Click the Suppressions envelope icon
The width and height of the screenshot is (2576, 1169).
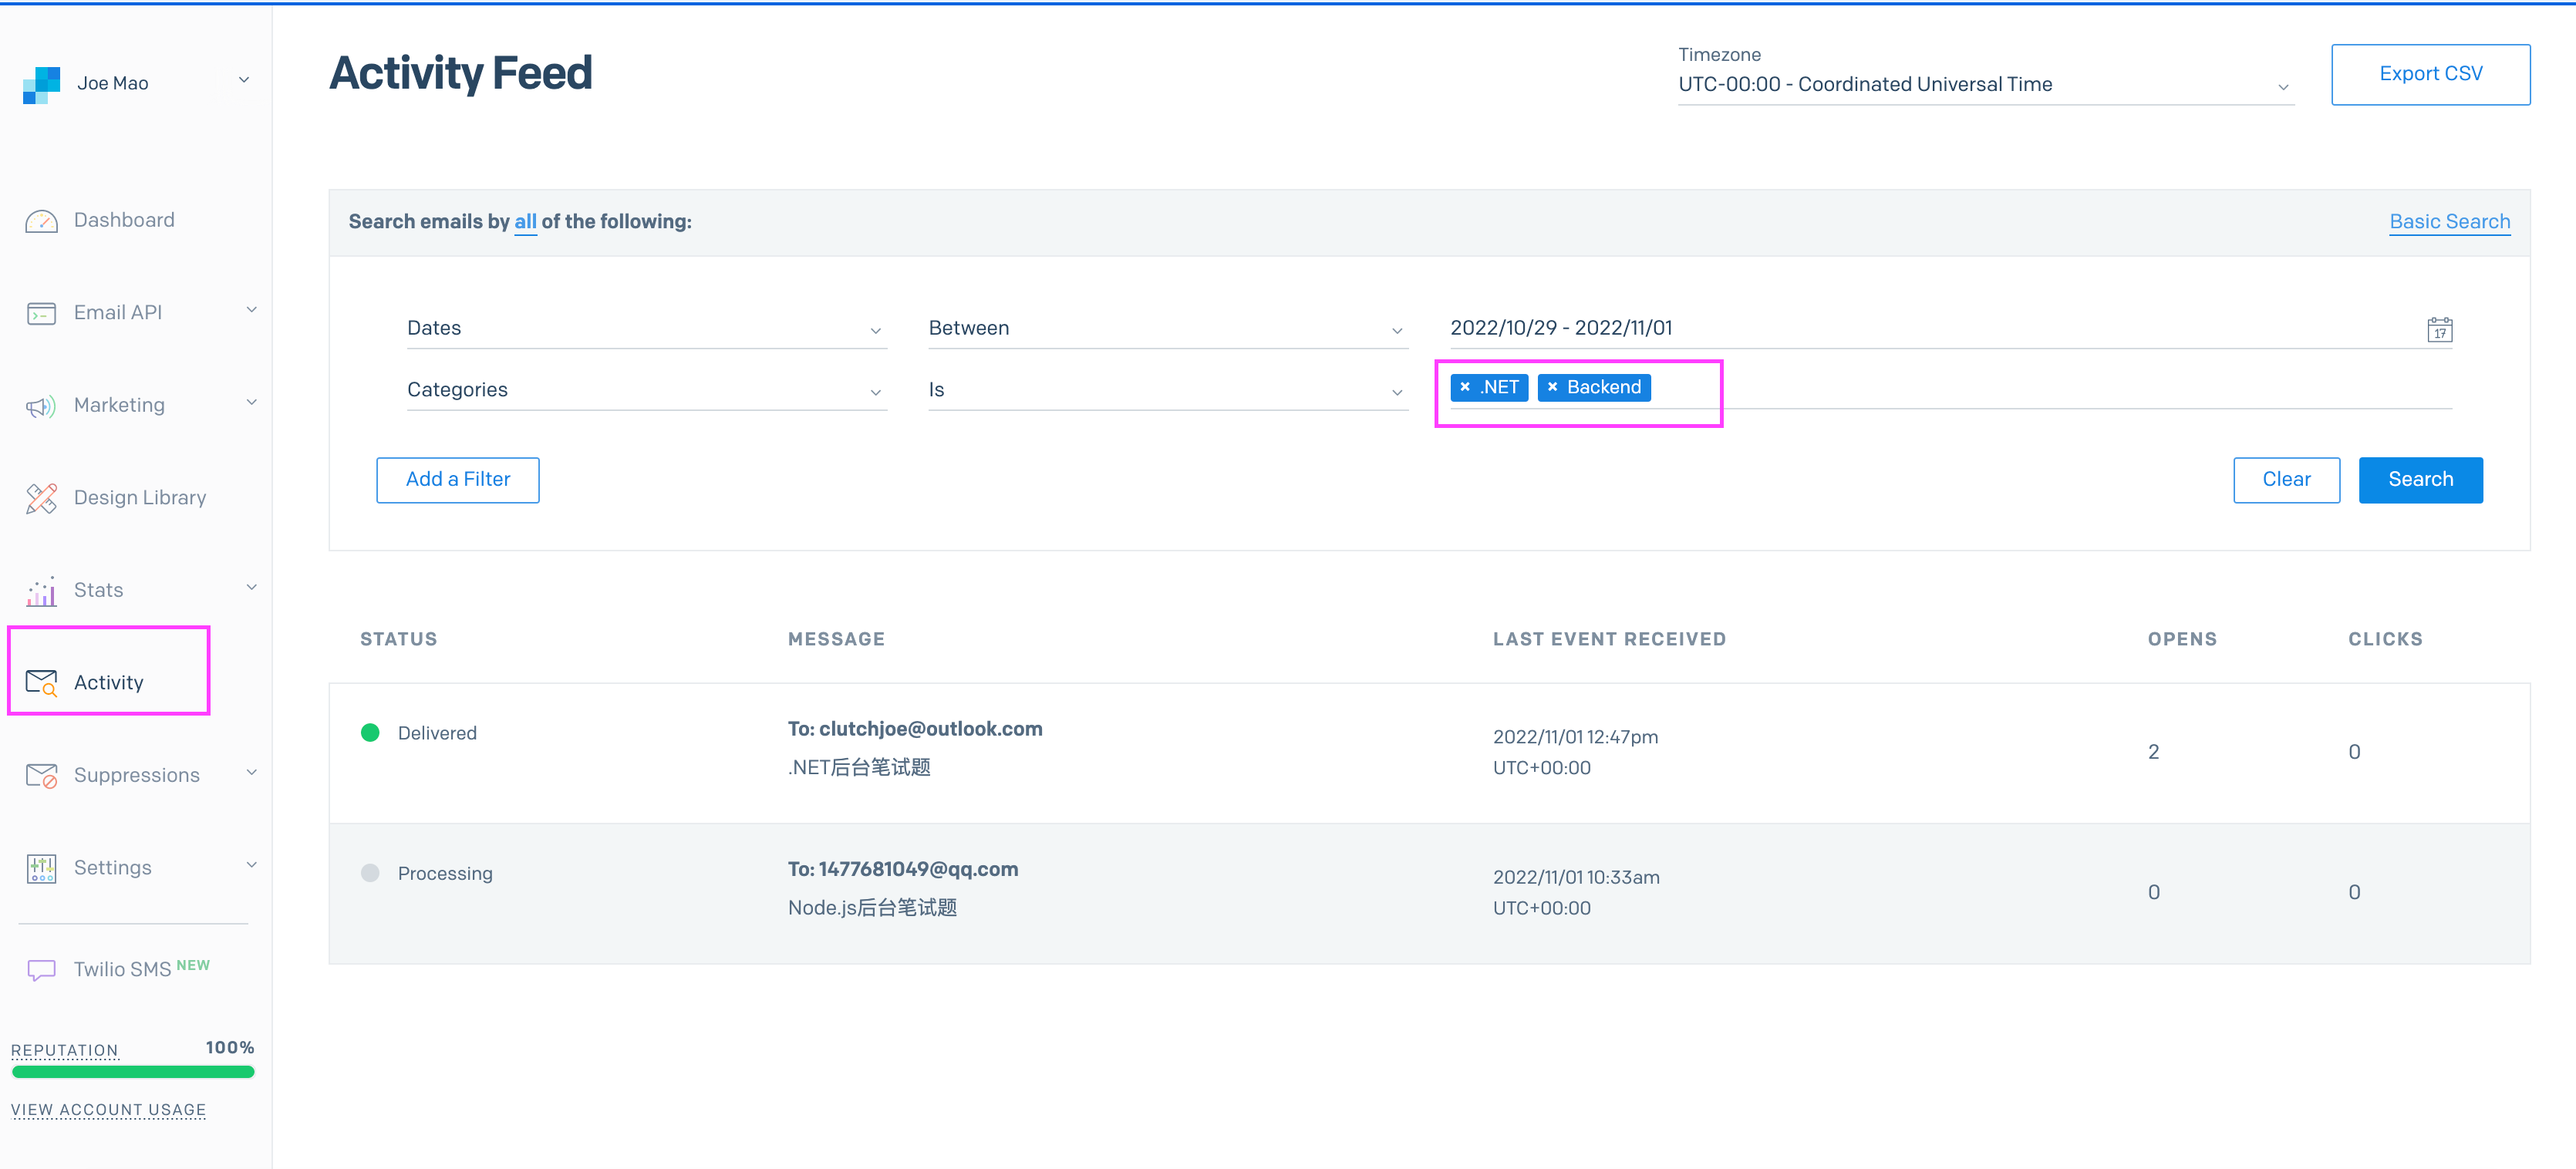point(41,776)
